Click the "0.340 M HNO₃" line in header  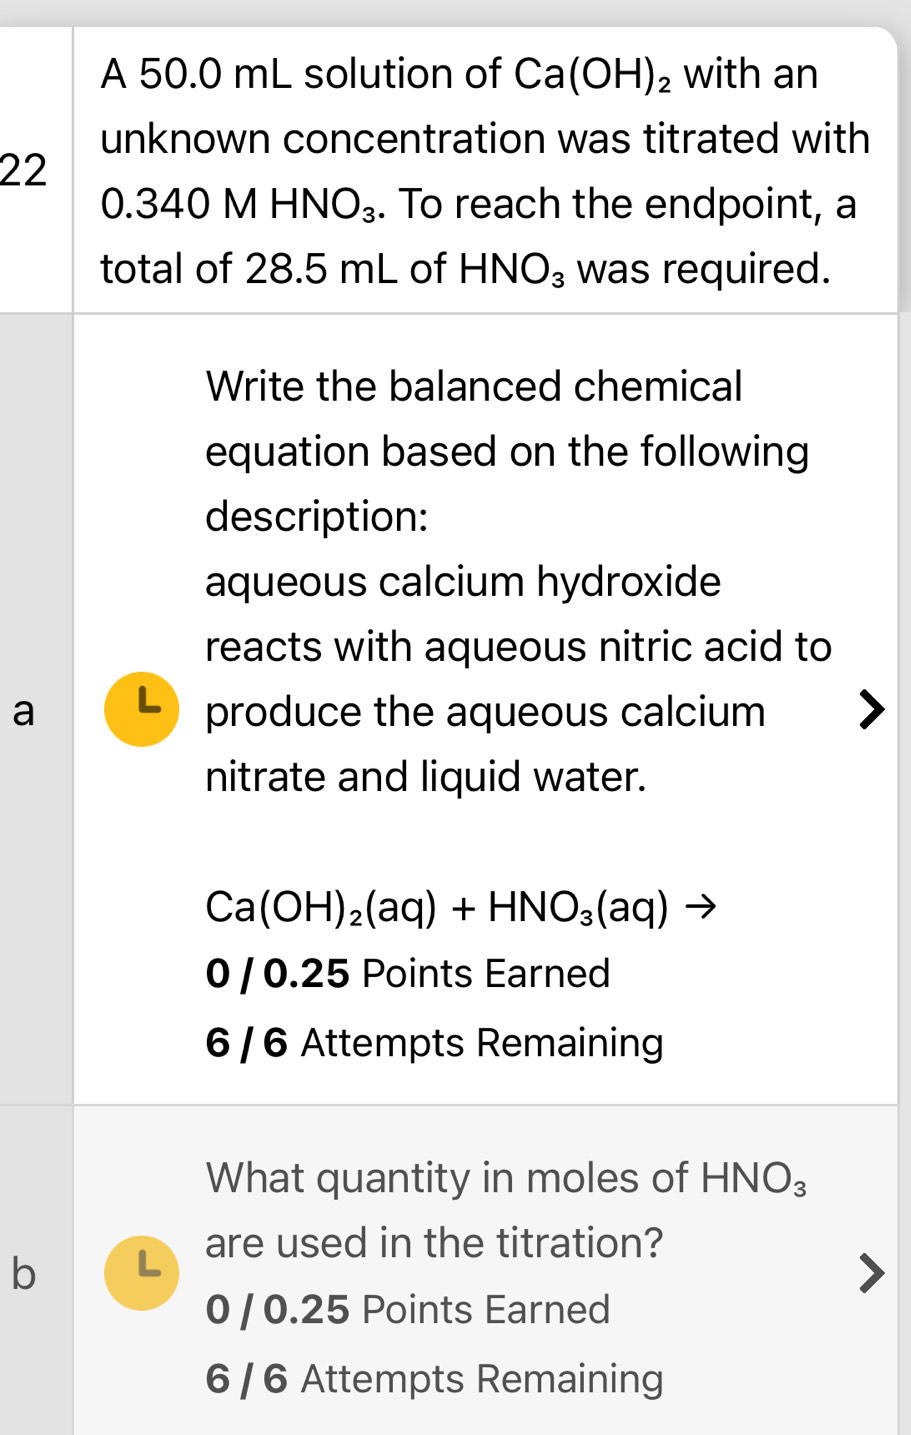pos(478,204)
